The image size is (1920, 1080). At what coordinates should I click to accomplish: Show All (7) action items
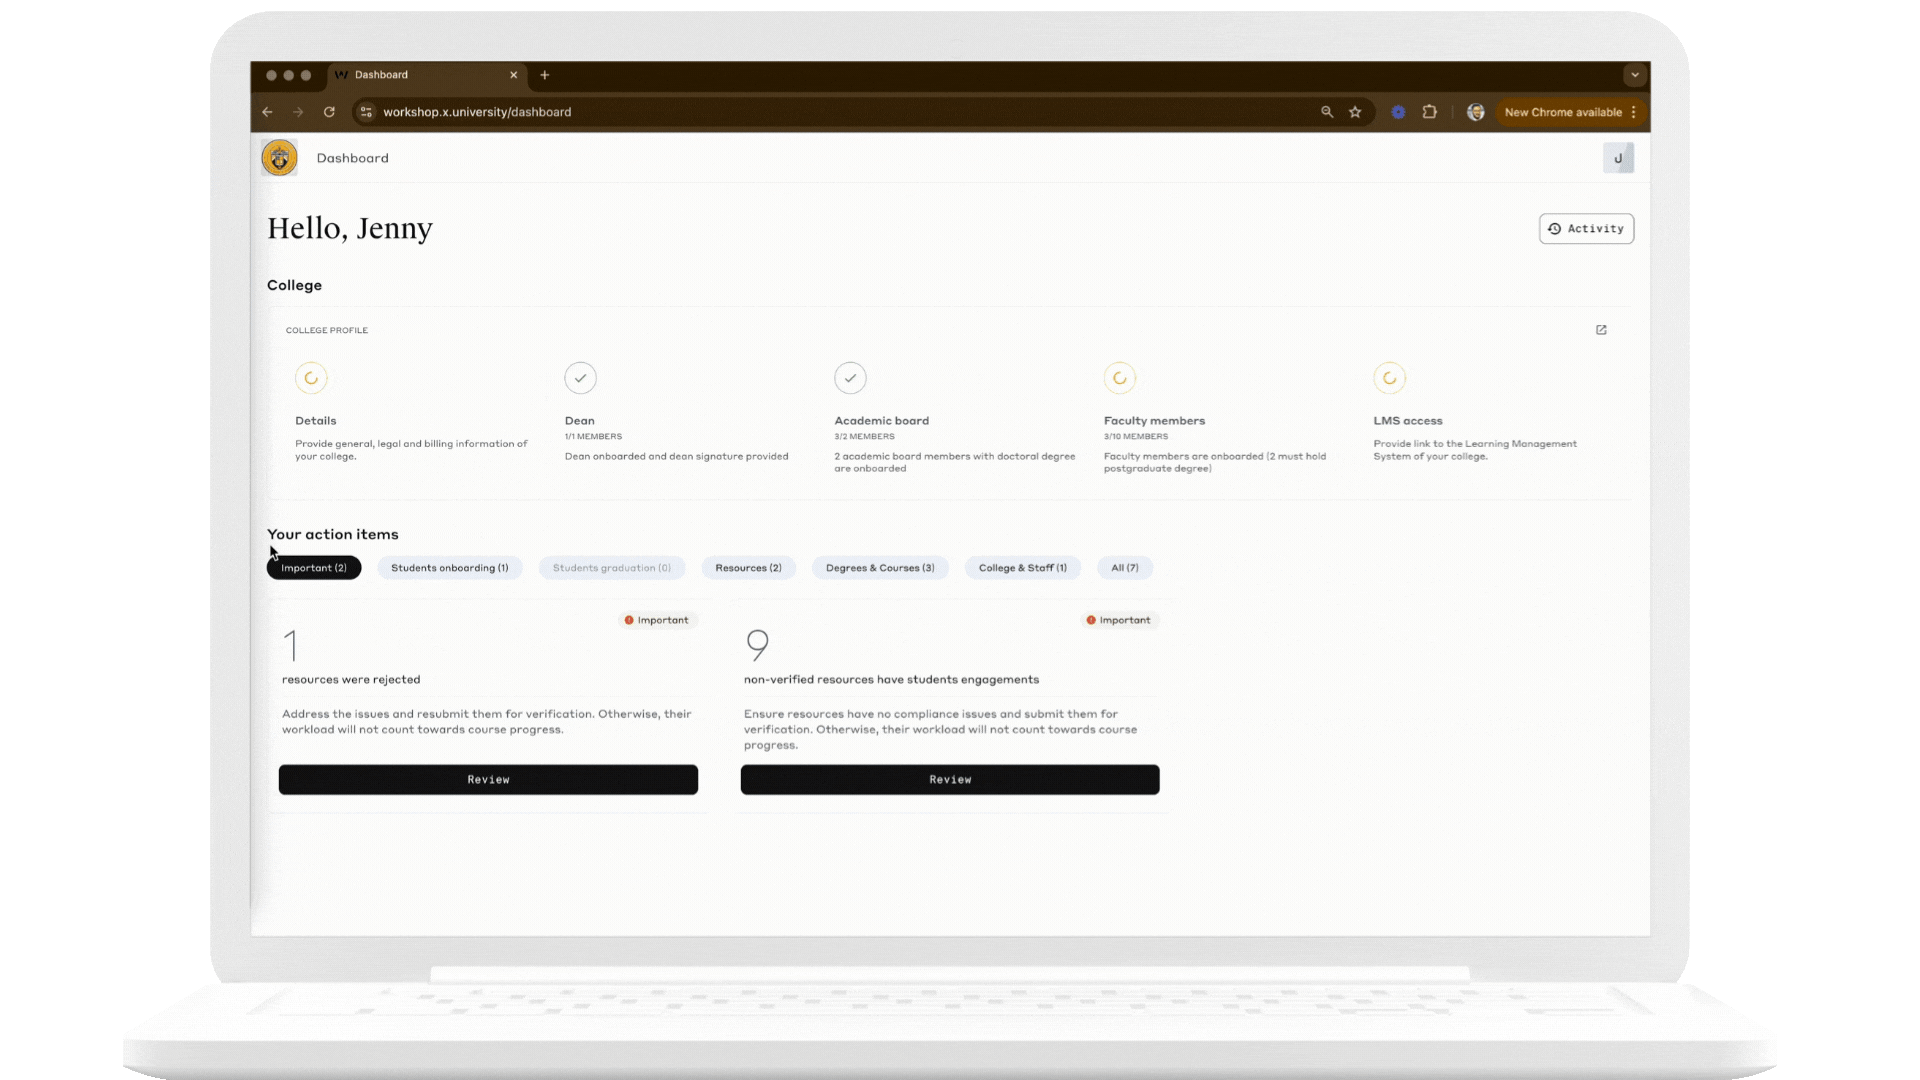[x=1124, y=568]
